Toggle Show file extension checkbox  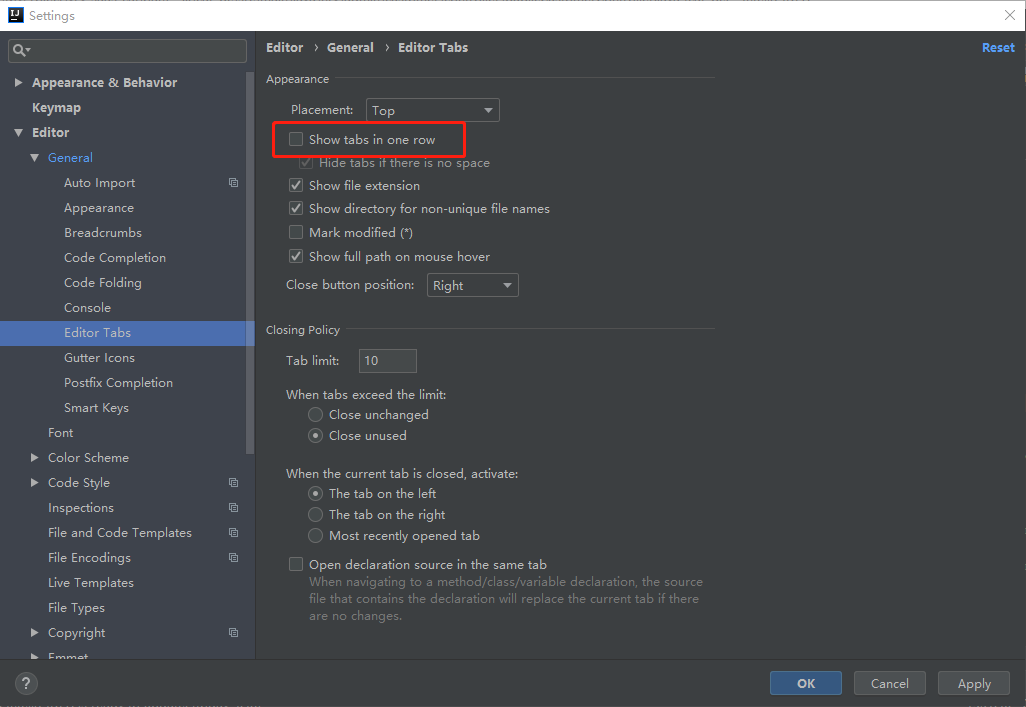click(x=296, y=185)
